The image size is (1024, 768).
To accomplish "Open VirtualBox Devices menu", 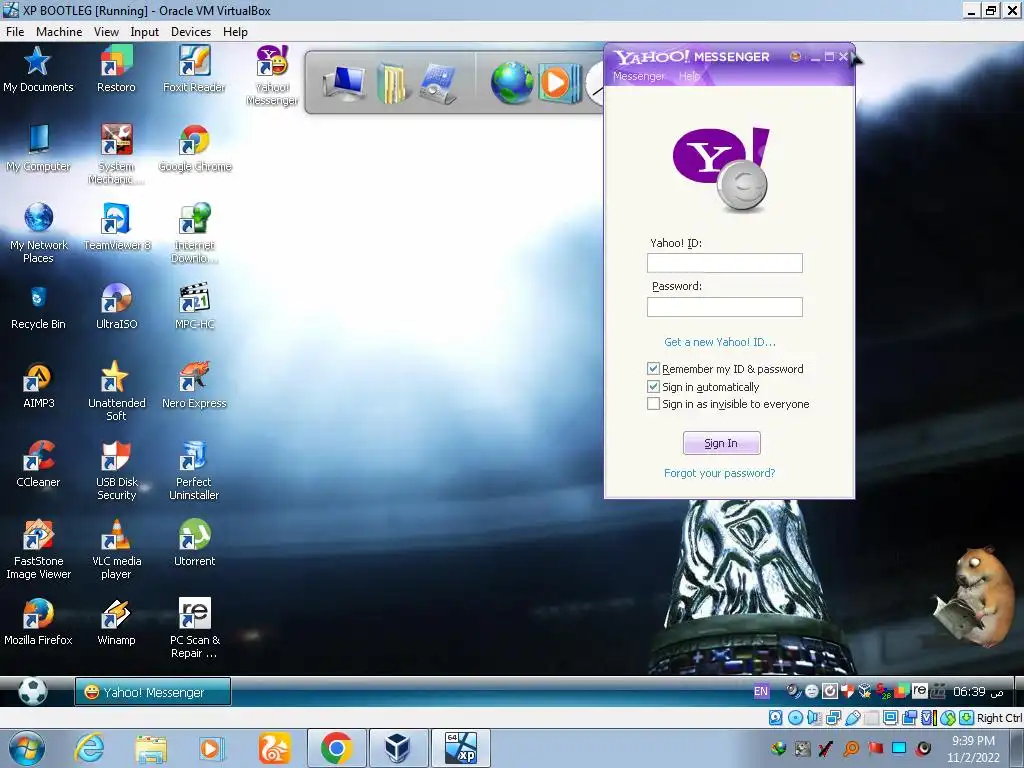I will click(191, 31).
